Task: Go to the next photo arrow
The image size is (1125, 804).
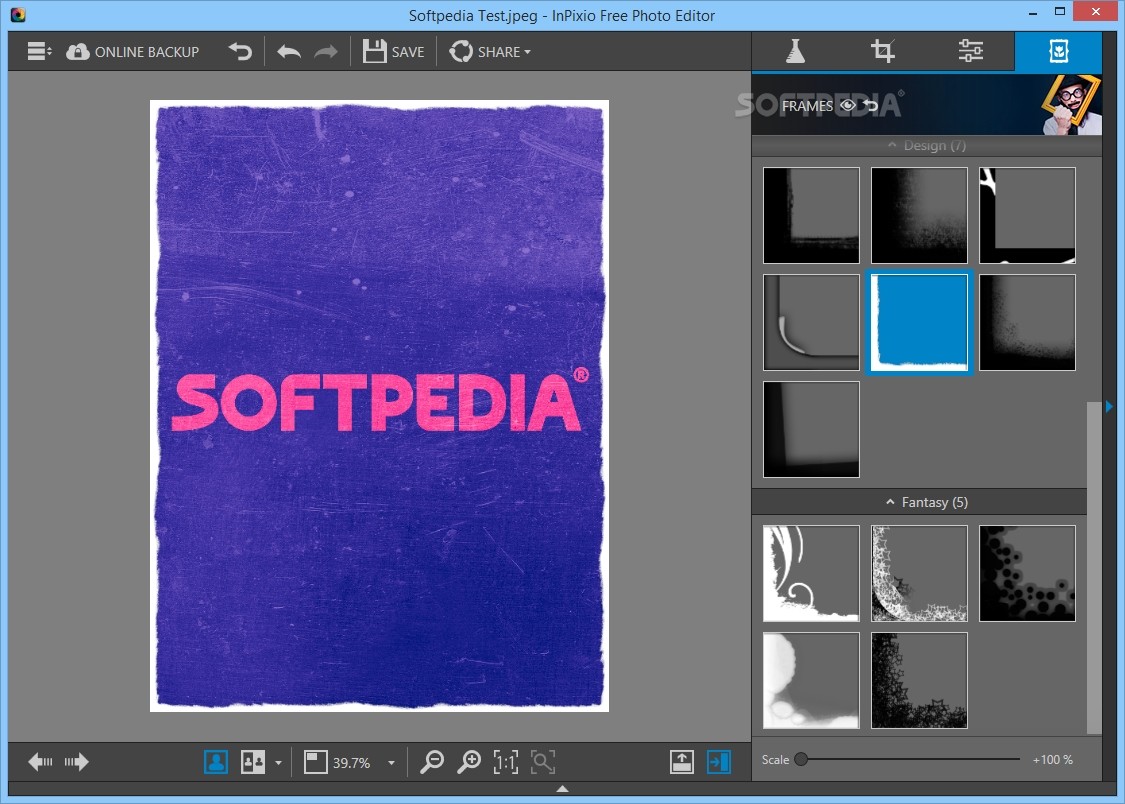Action: pos(76,761)
